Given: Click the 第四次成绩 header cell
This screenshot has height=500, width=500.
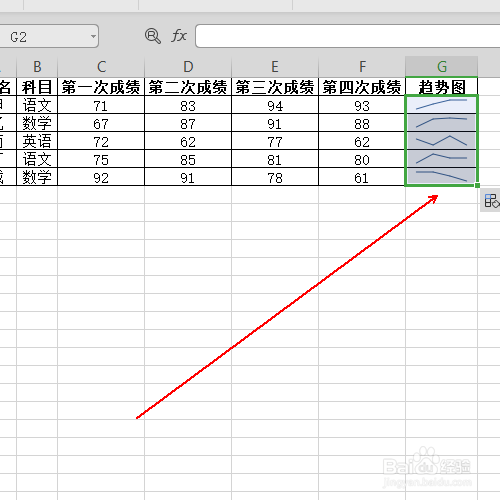Looking at the screenshot, I should click(362, 87).
